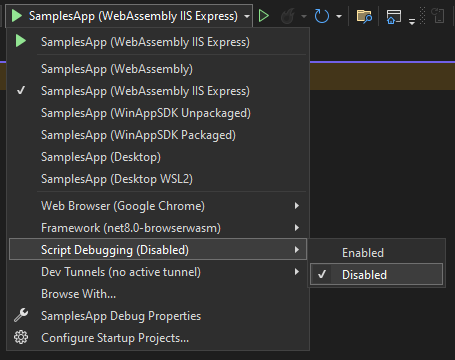Viewport: 455px width, 360px height.
Task: Click the blue Restart/refresh arrow icon
Action: (322, 16)
